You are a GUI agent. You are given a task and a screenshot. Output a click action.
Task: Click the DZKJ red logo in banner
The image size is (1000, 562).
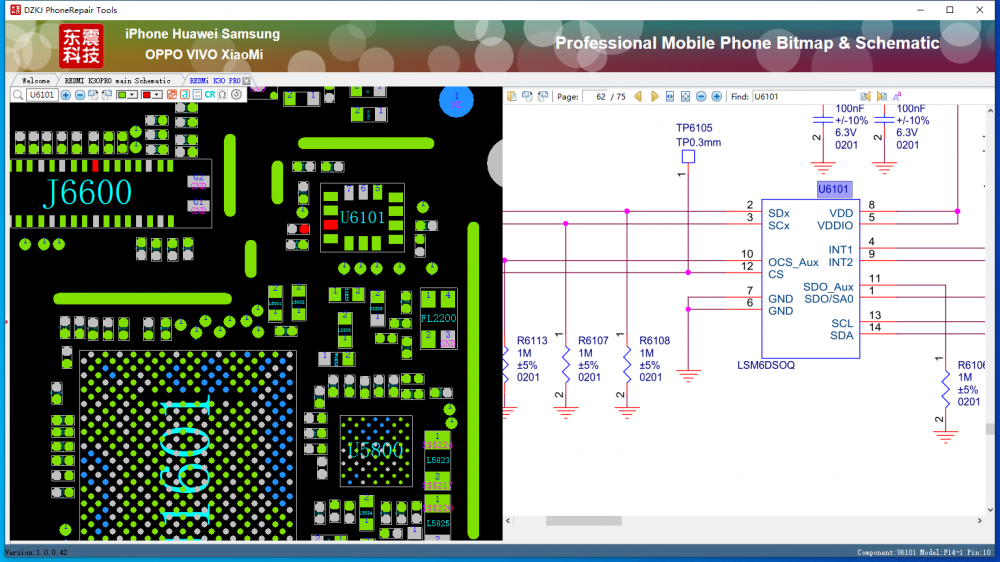coord(81,46)
